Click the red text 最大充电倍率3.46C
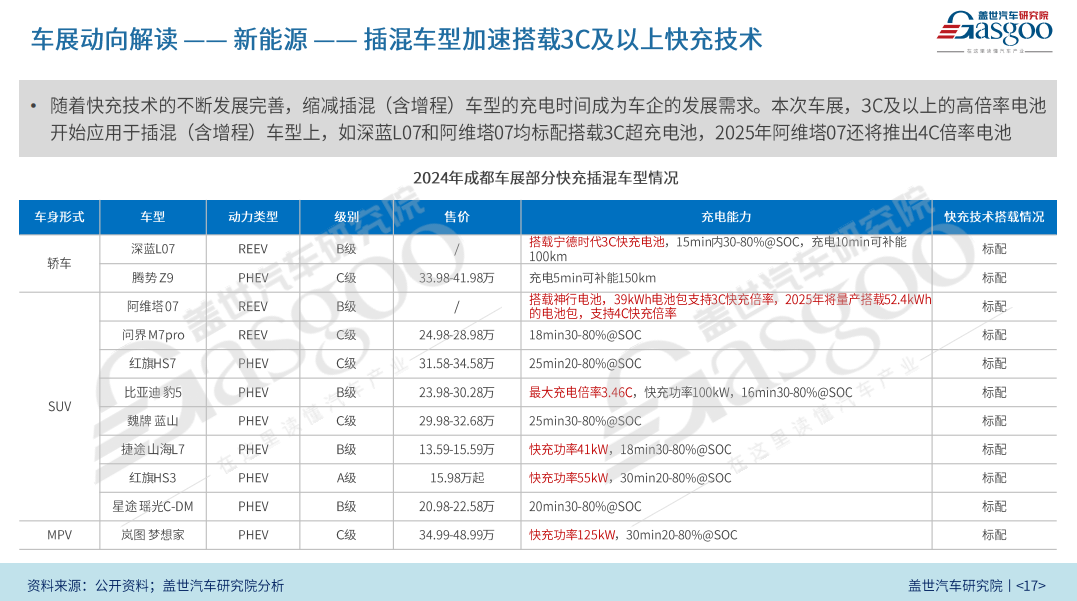1077x601 pixels. coord(580,392)
